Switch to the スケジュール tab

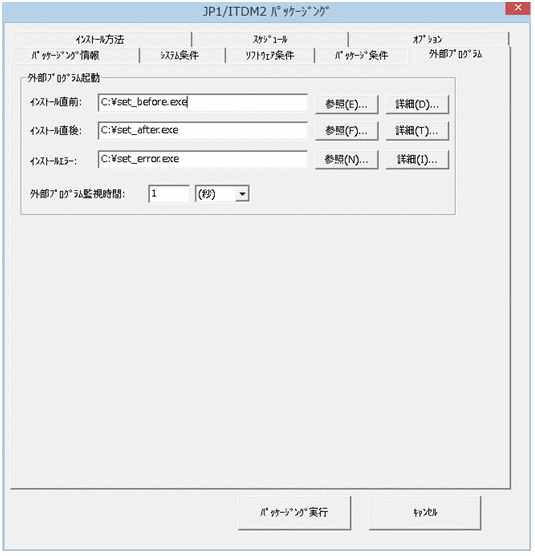click(270, 39)
